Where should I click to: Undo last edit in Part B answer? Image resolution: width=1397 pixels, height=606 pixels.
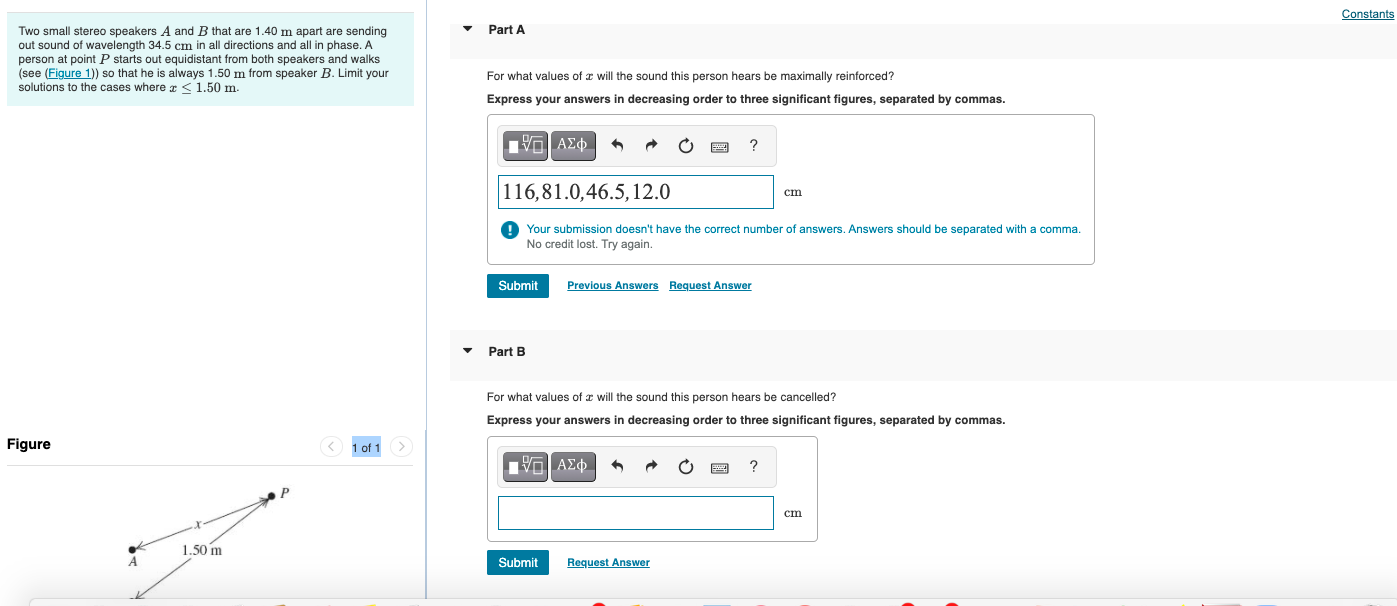tap(617, 466)
